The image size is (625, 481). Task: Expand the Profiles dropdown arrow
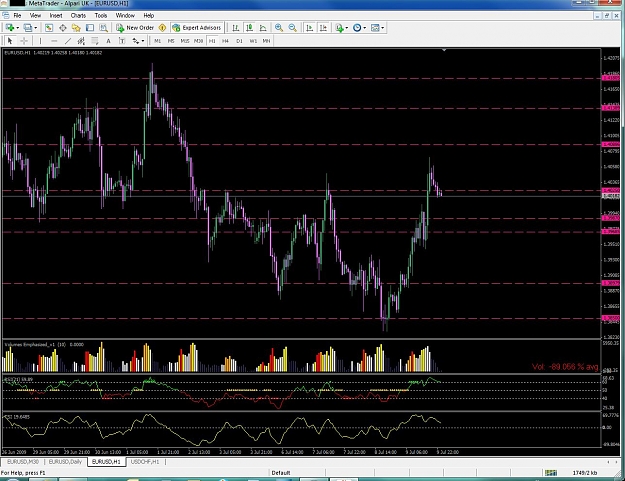[35, 28]
